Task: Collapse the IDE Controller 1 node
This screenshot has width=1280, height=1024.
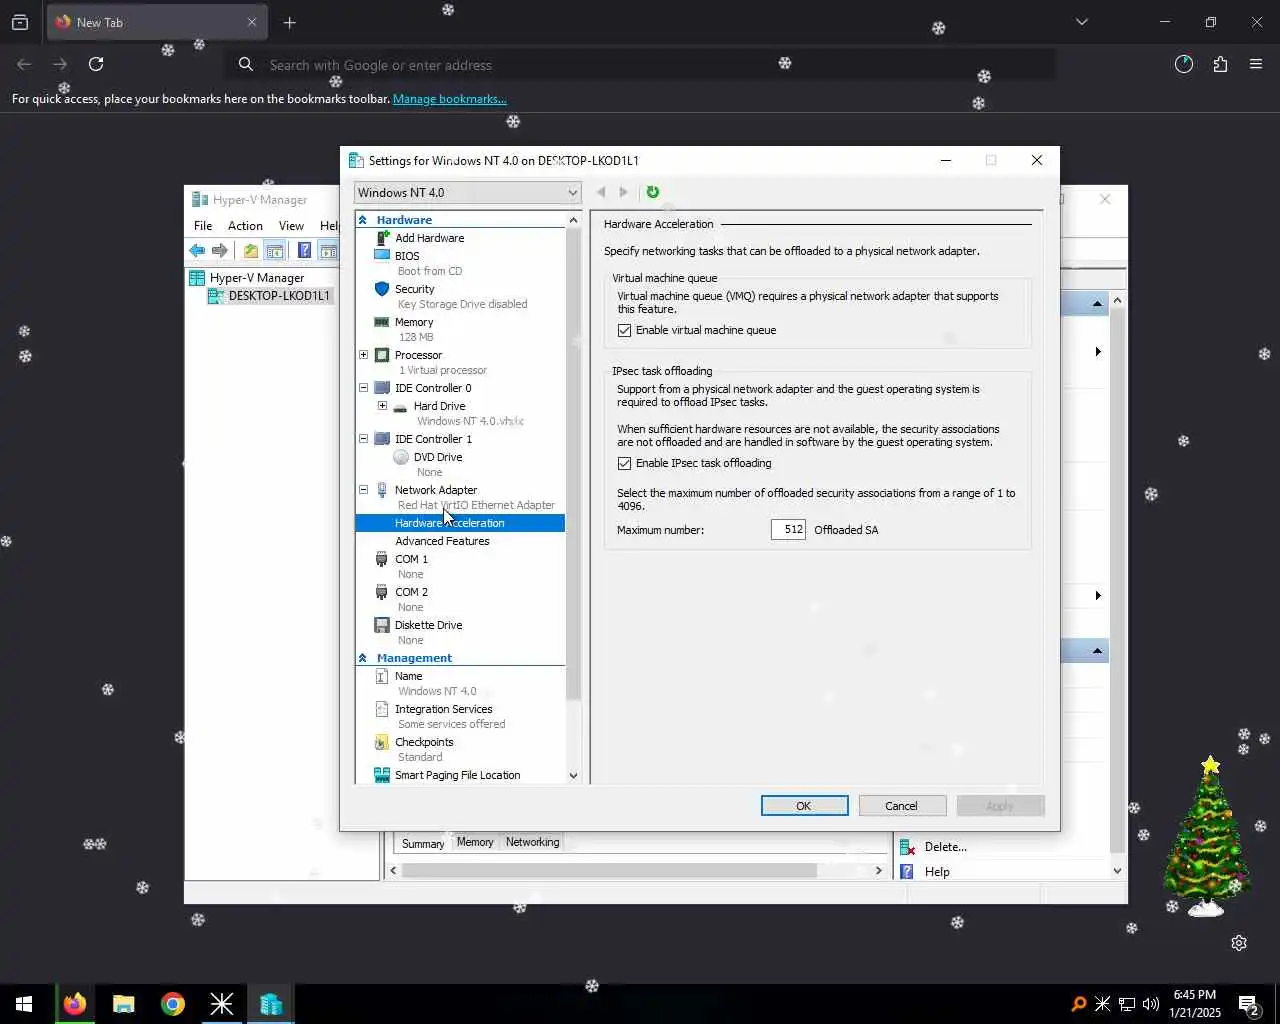Action: 363,439
